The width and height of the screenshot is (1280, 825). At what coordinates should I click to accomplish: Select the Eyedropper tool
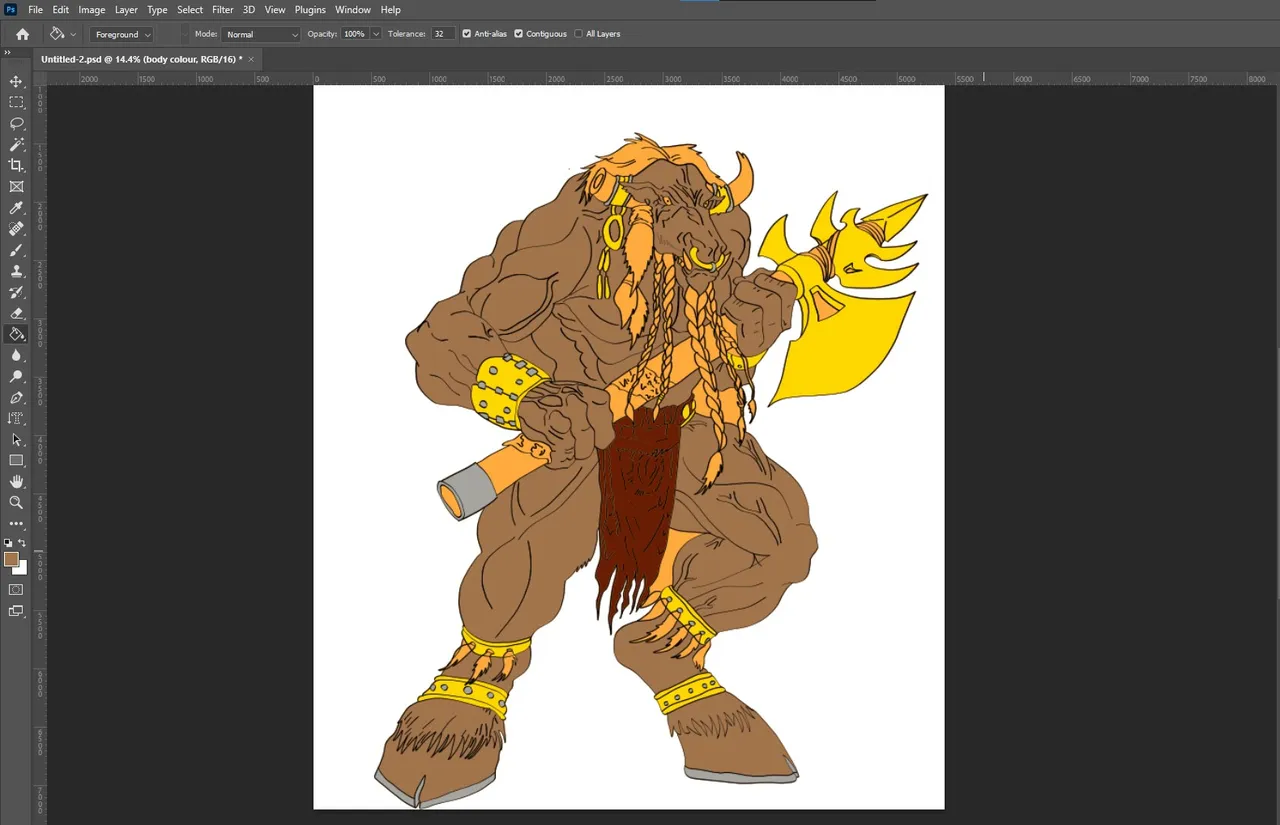pyautogui.click(x=16, y=208)
